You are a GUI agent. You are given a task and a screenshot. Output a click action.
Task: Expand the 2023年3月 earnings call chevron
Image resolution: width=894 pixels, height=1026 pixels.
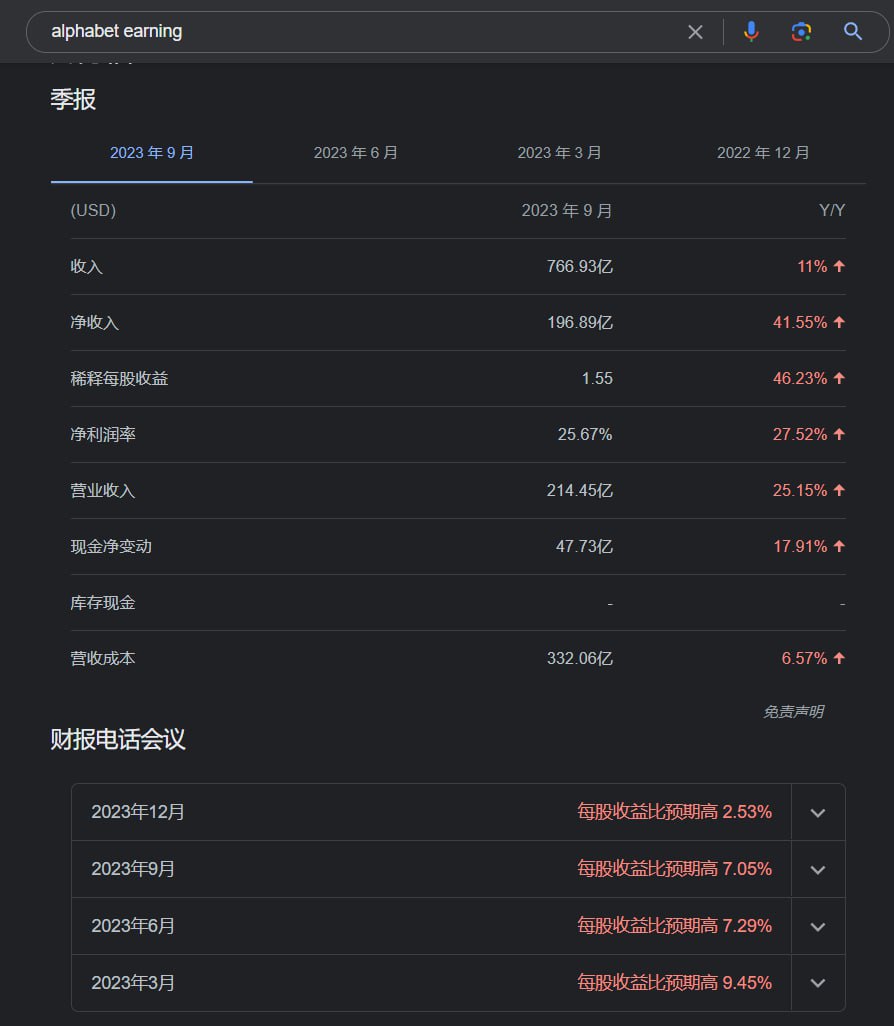click(818, 984)
